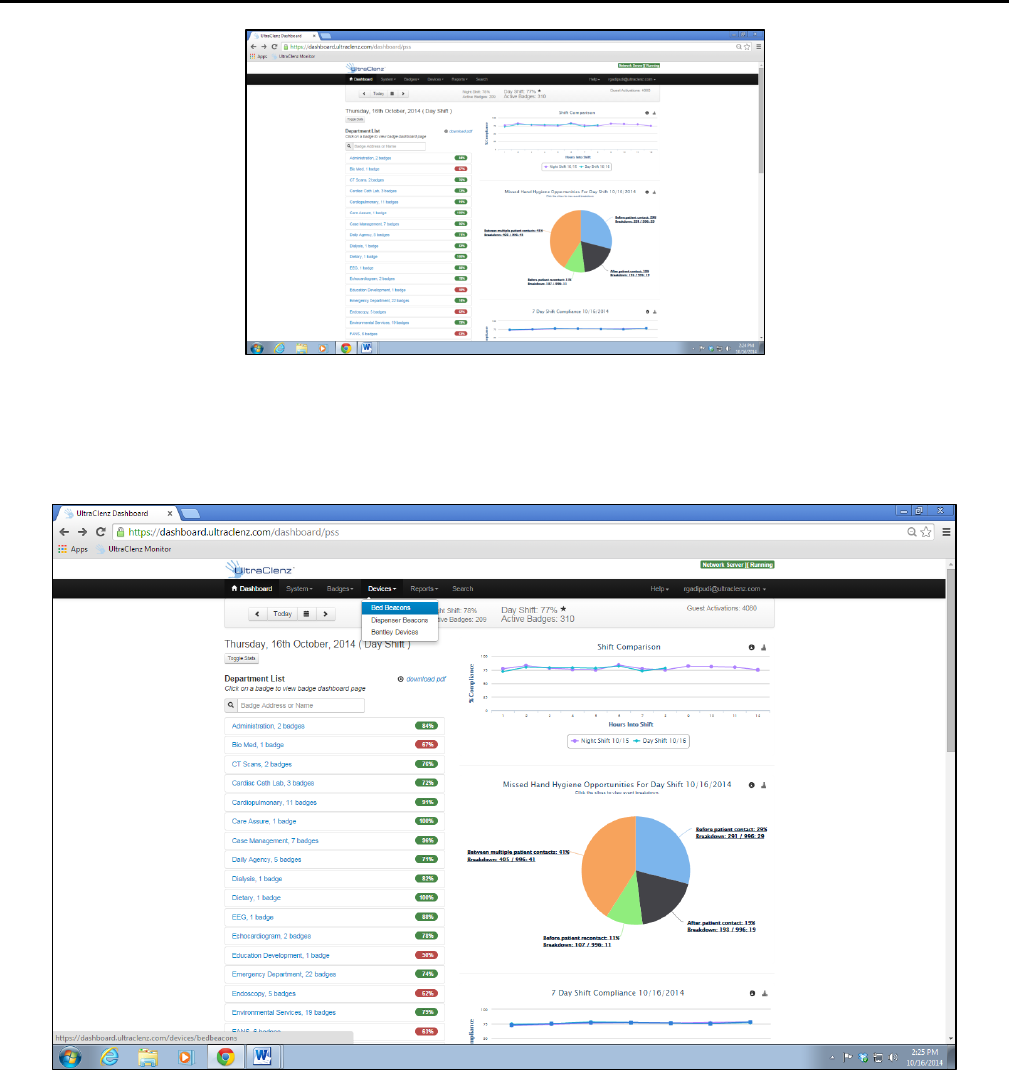
Task: Open the System dropdown in the lower screenshot navbar
Action: 299,589
